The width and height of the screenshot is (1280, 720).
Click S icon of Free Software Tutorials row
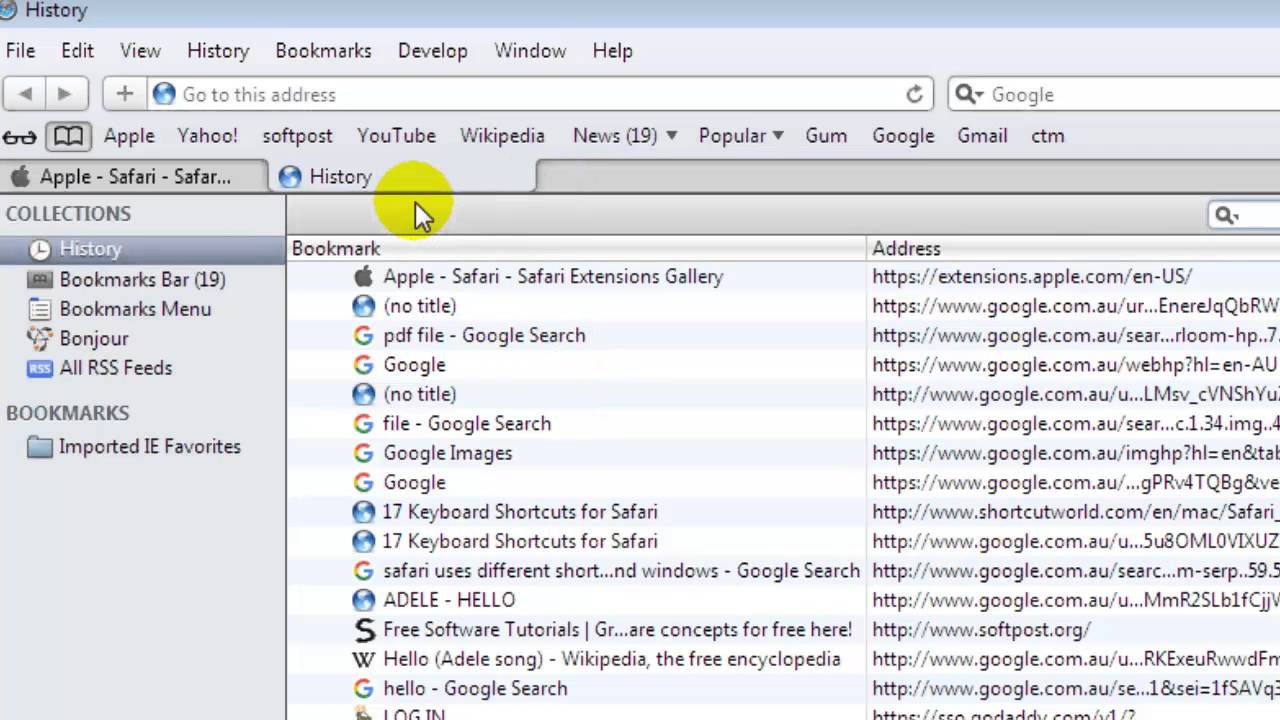click(364, 630)
